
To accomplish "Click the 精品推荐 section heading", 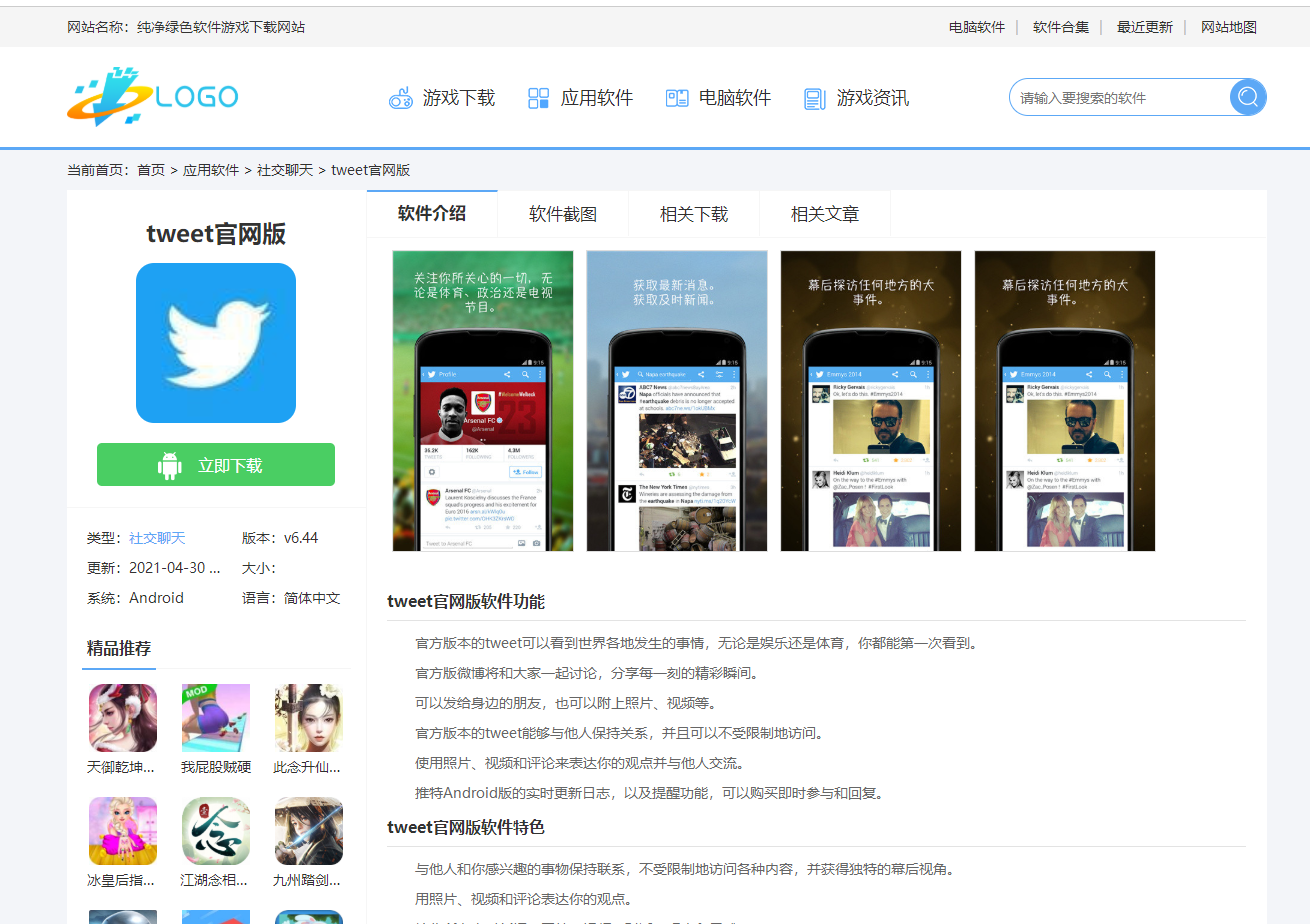I will pyautogui.click(x=119, y=648).
